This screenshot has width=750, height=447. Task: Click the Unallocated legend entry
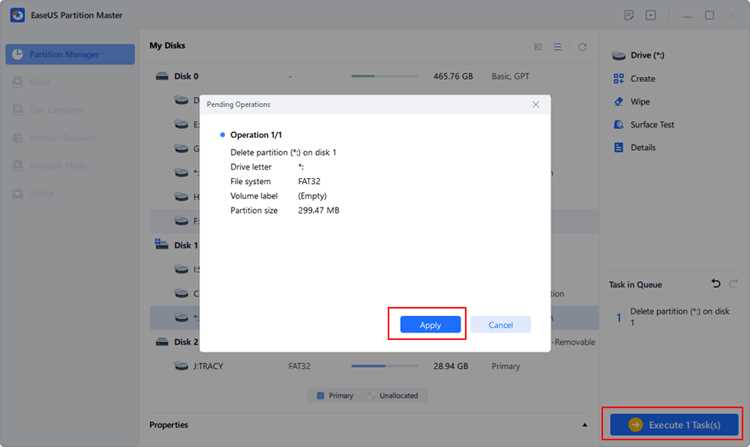pyautogui.click(x=393, y=395)
